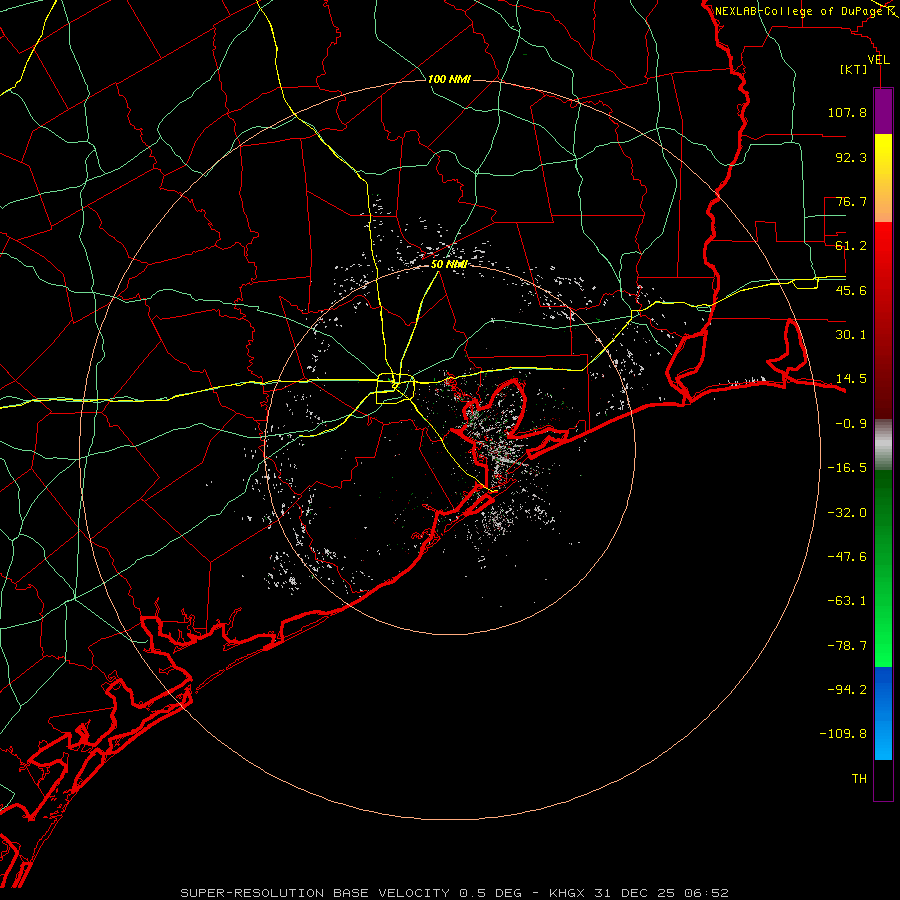Viewport: 900px width, 900px height.
Task: Click the purple segment of the velocity color bar
Action: [x=883, y=111]
